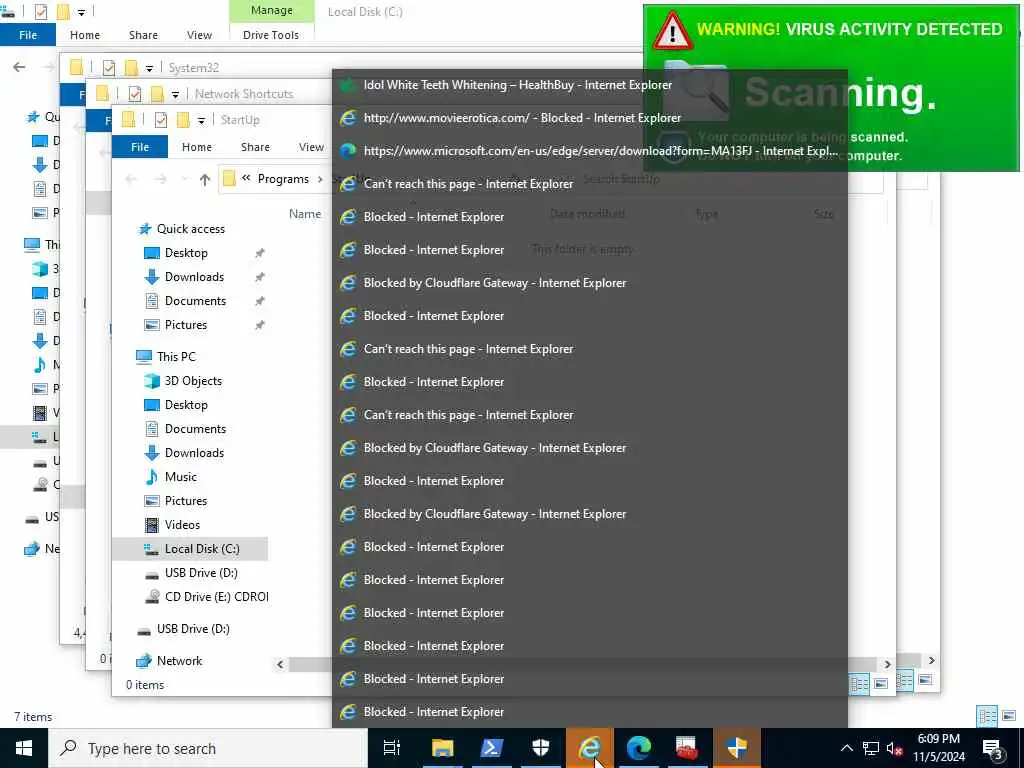Select USB Drive (D:) under This PC

200,573
